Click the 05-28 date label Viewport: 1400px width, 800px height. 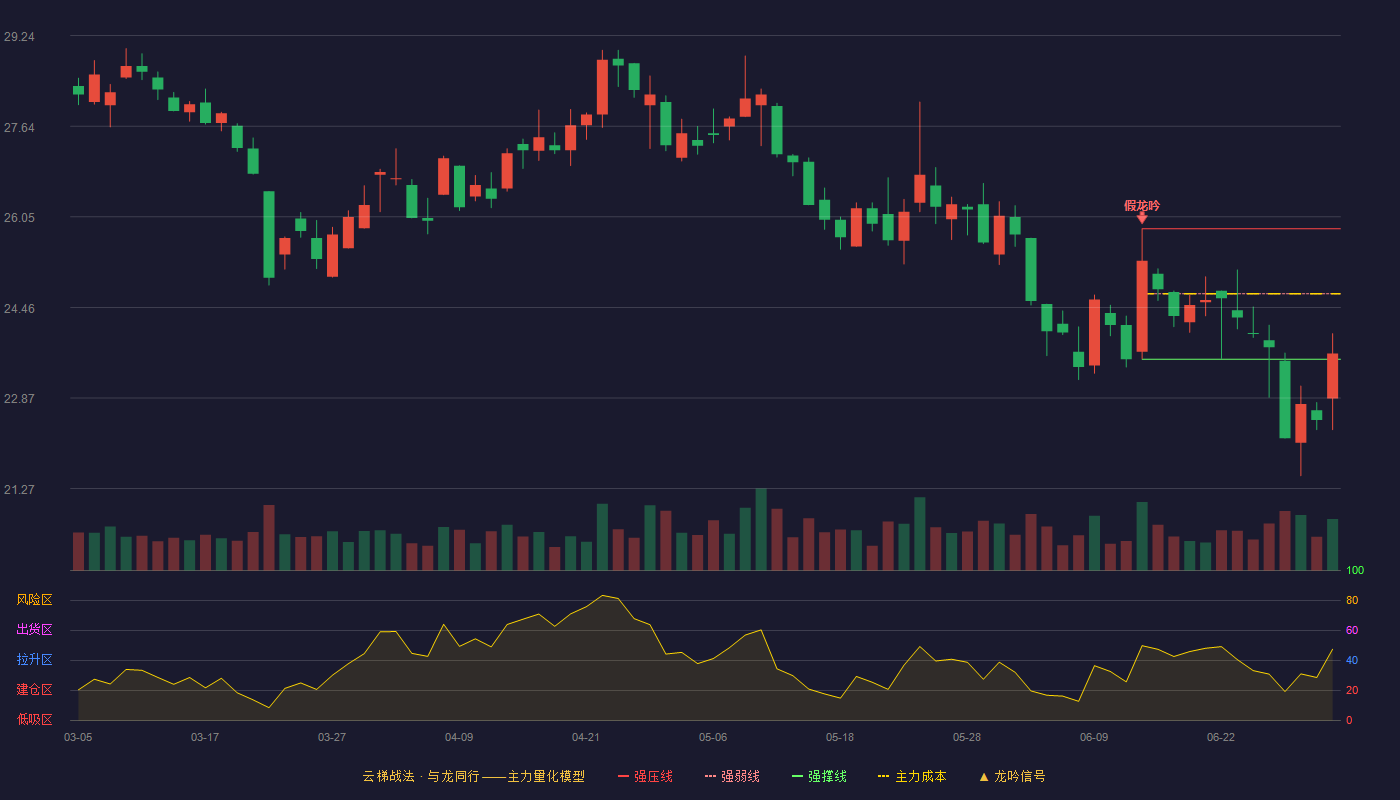click(967, 737)
